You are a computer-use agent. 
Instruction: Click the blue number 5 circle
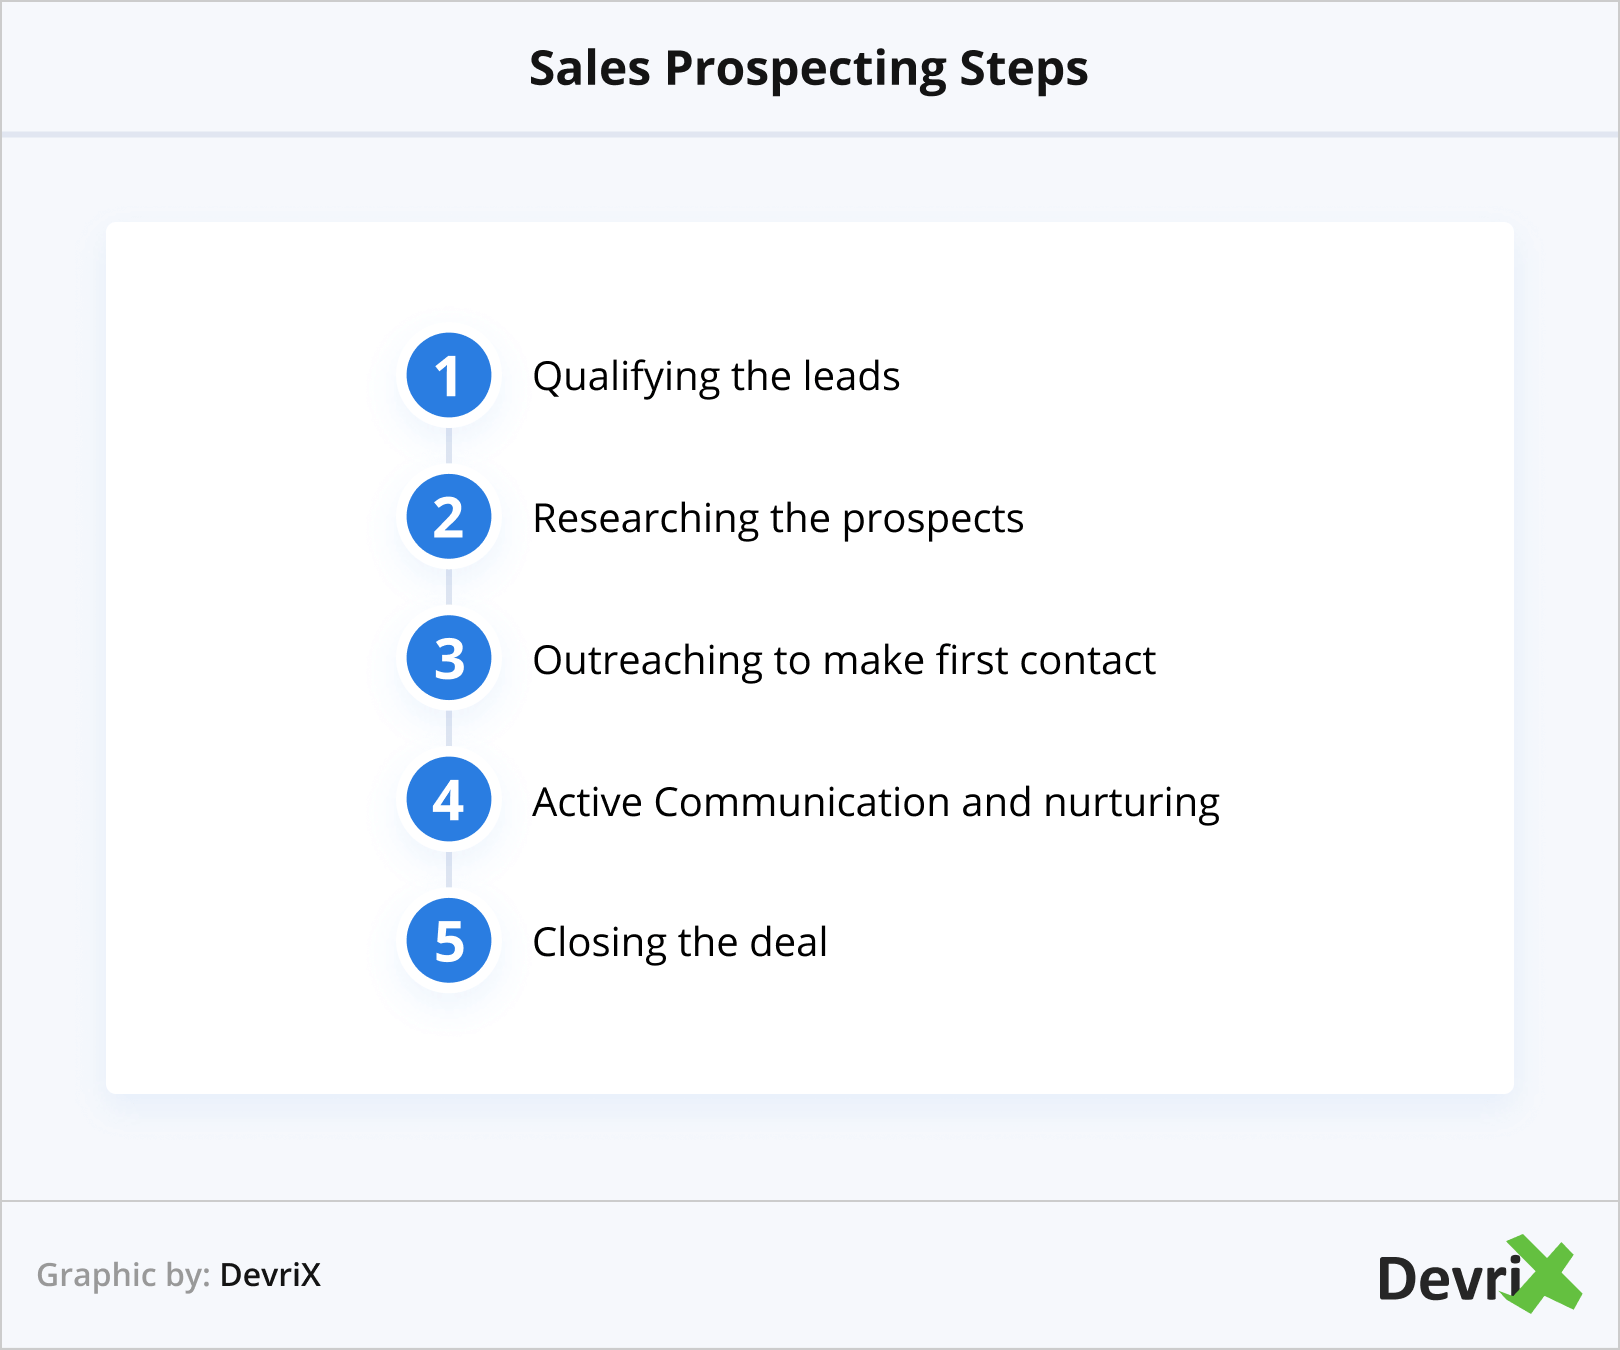448,941
